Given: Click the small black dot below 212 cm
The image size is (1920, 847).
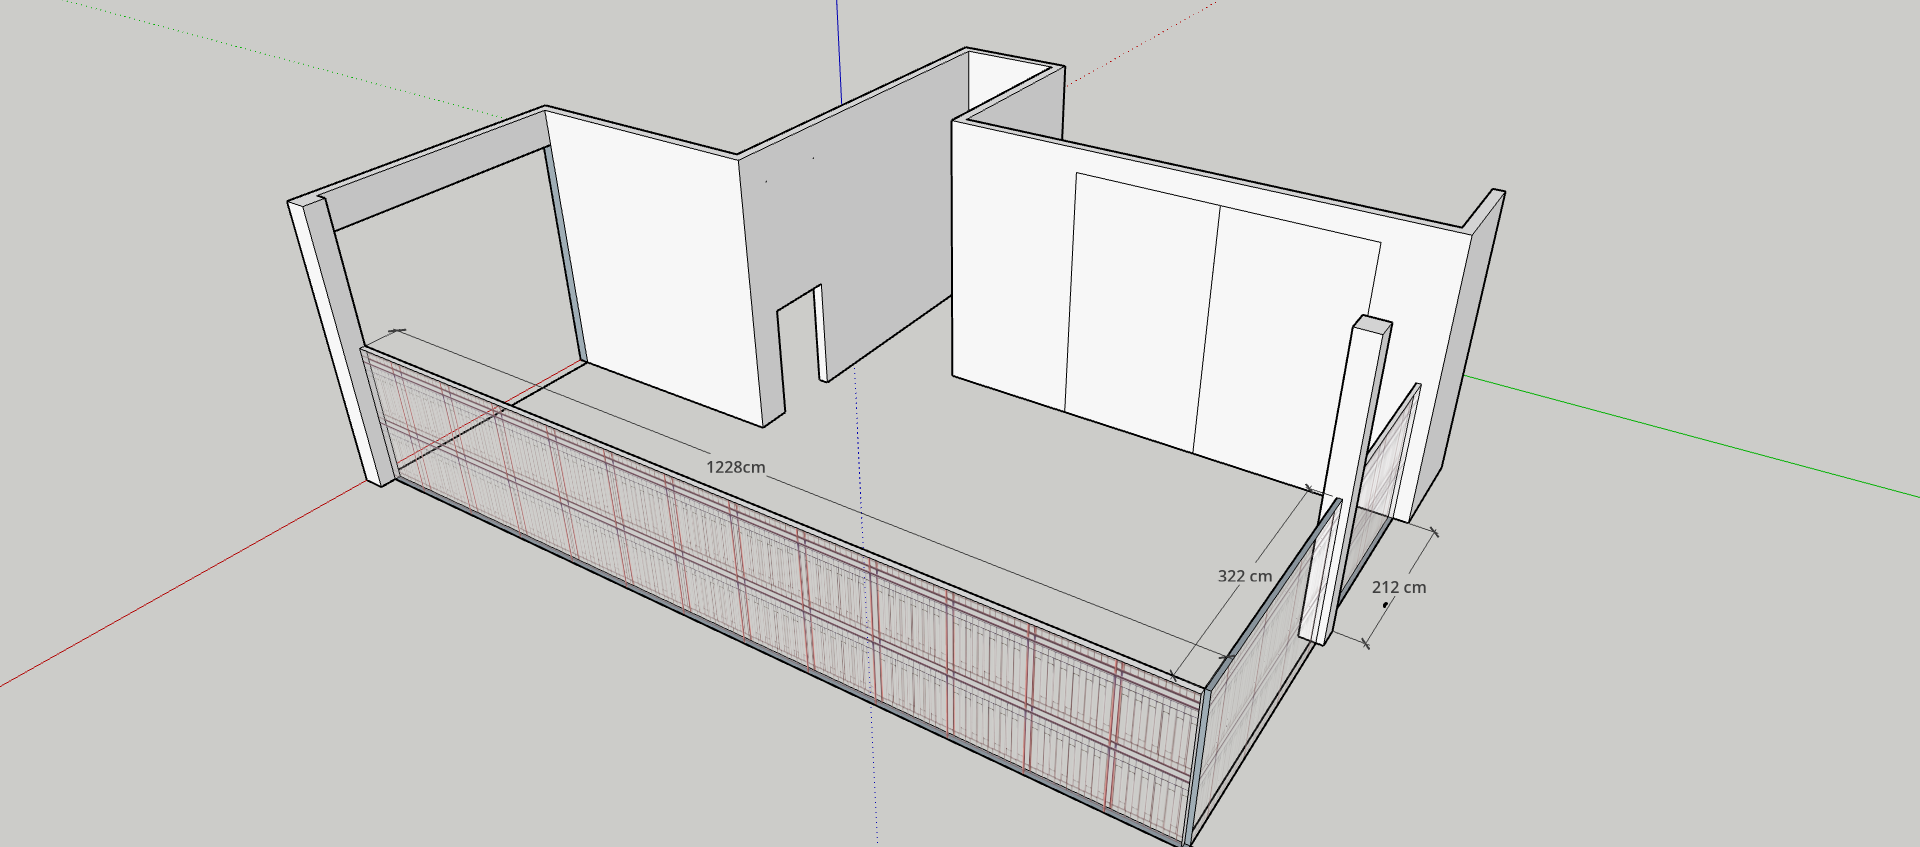Looking at the screenshot, I should point(1385,605).
